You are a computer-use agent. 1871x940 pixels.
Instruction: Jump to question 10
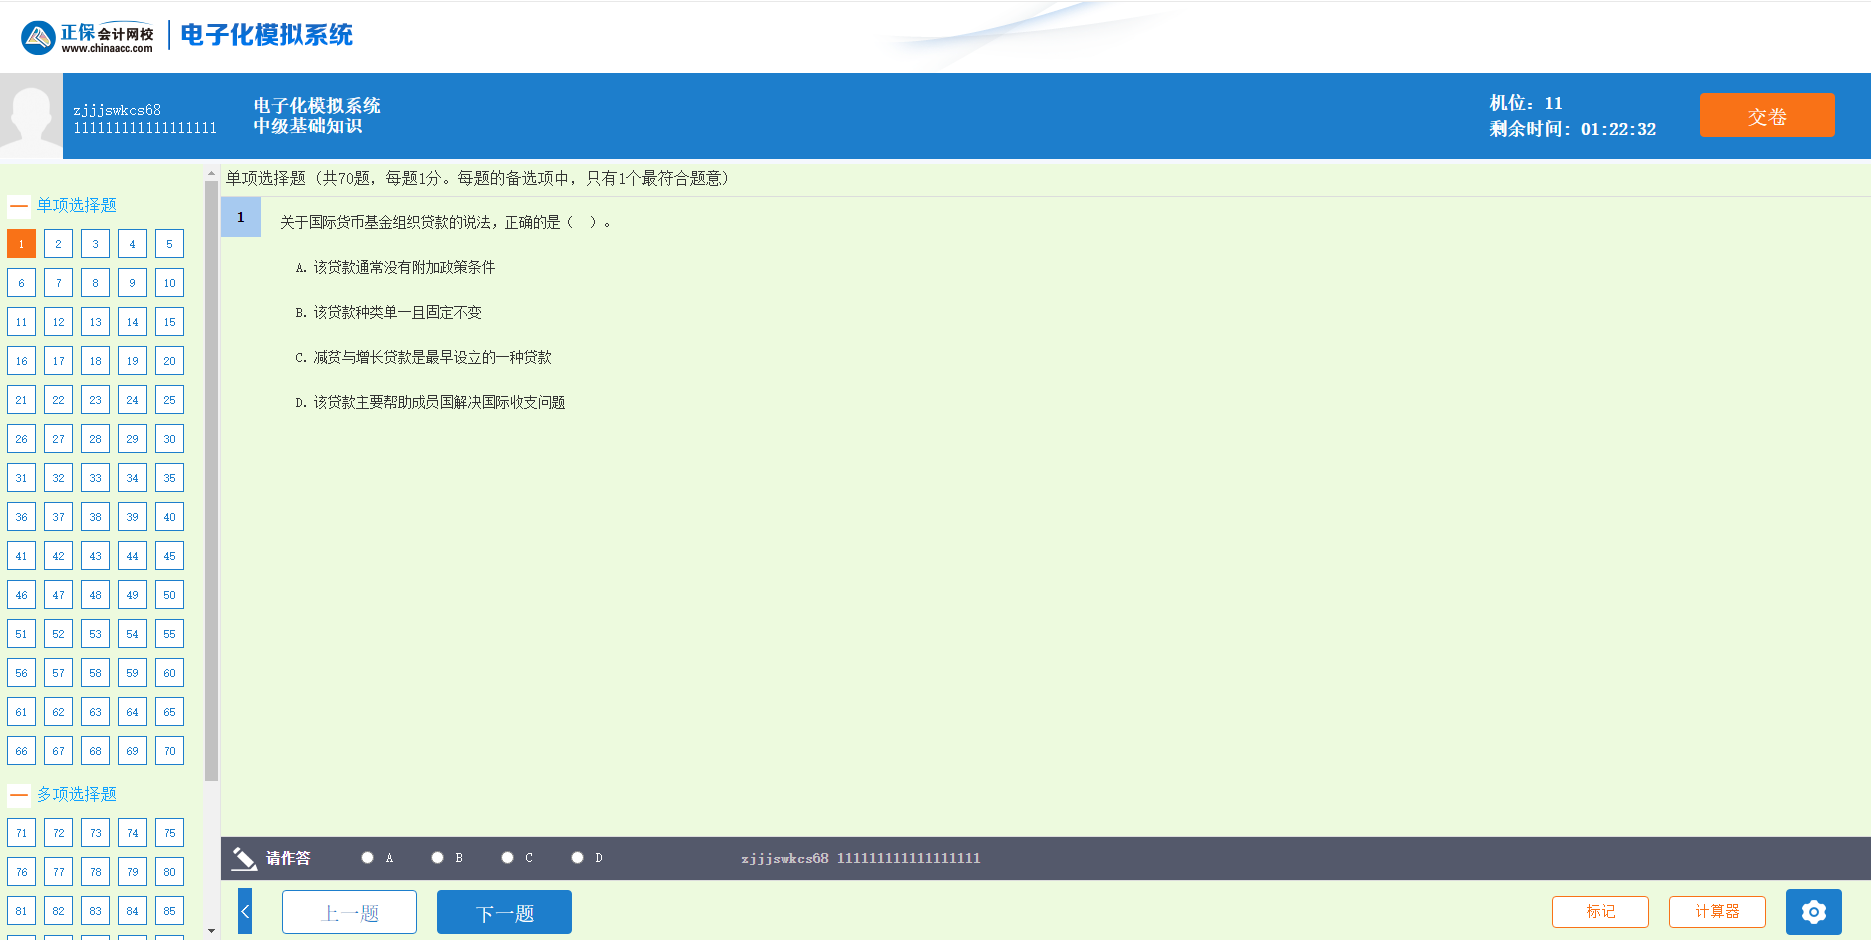[169, 283]
